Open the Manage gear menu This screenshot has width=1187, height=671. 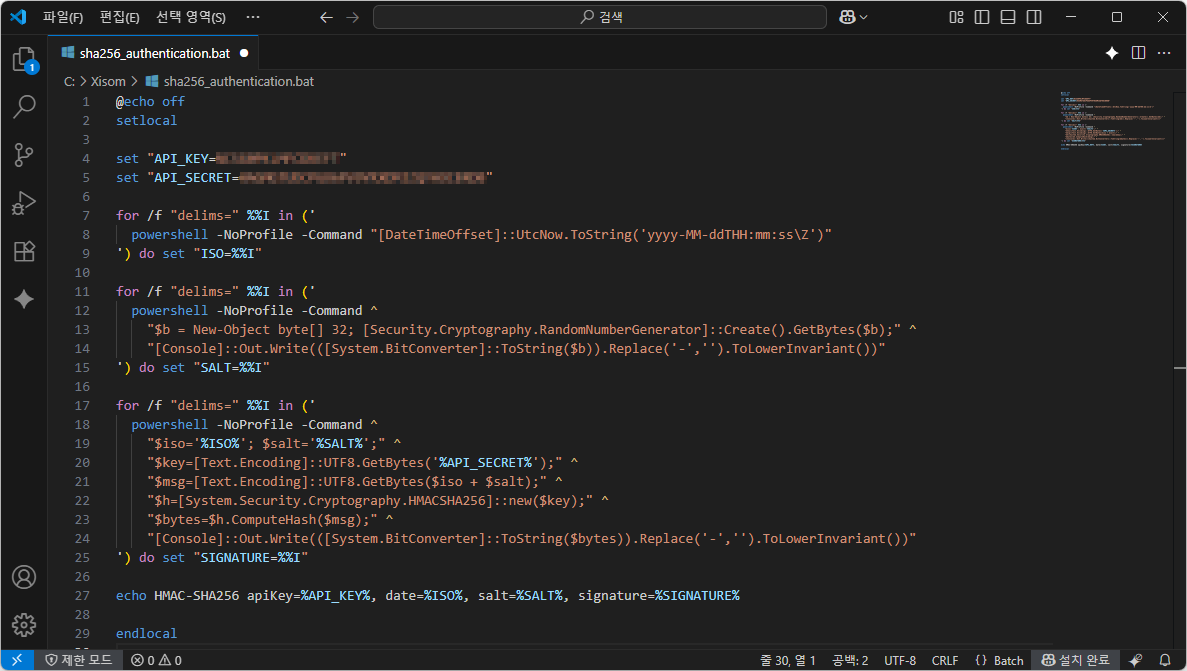[24, 625]
